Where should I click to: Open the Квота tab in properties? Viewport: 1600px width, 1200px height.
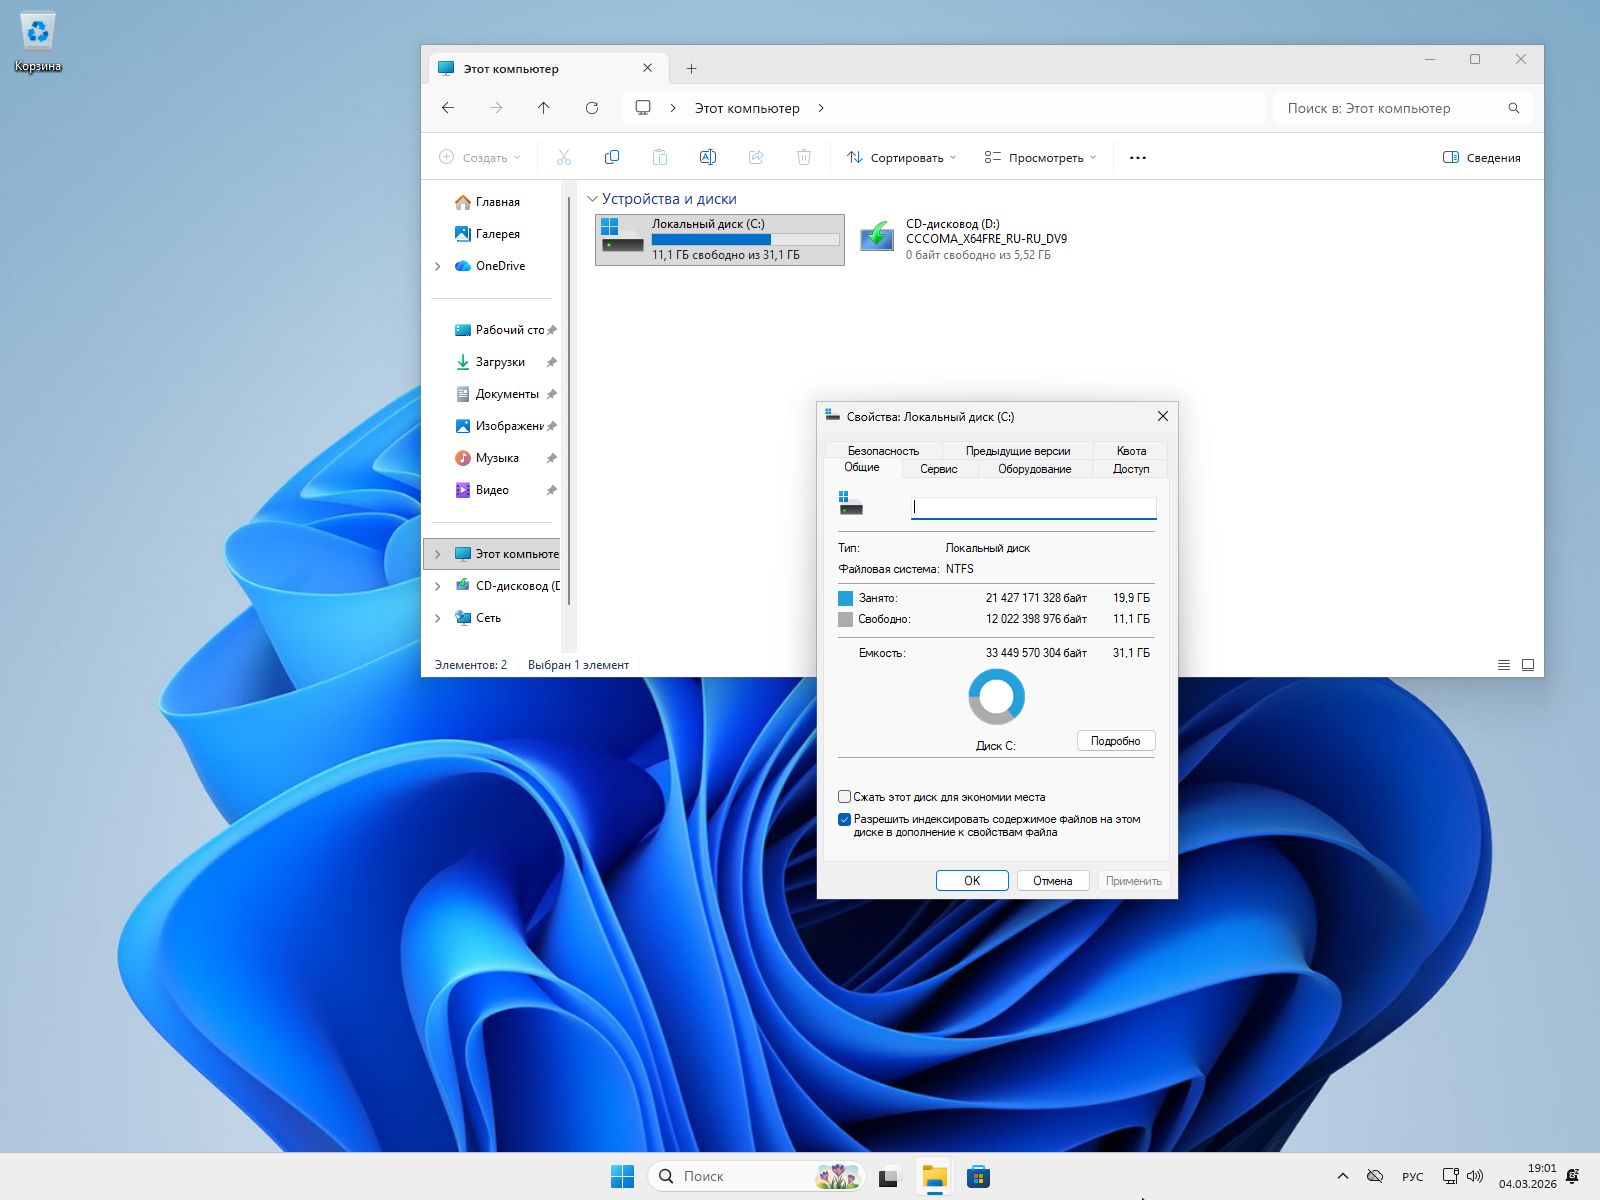(1130, 450)
